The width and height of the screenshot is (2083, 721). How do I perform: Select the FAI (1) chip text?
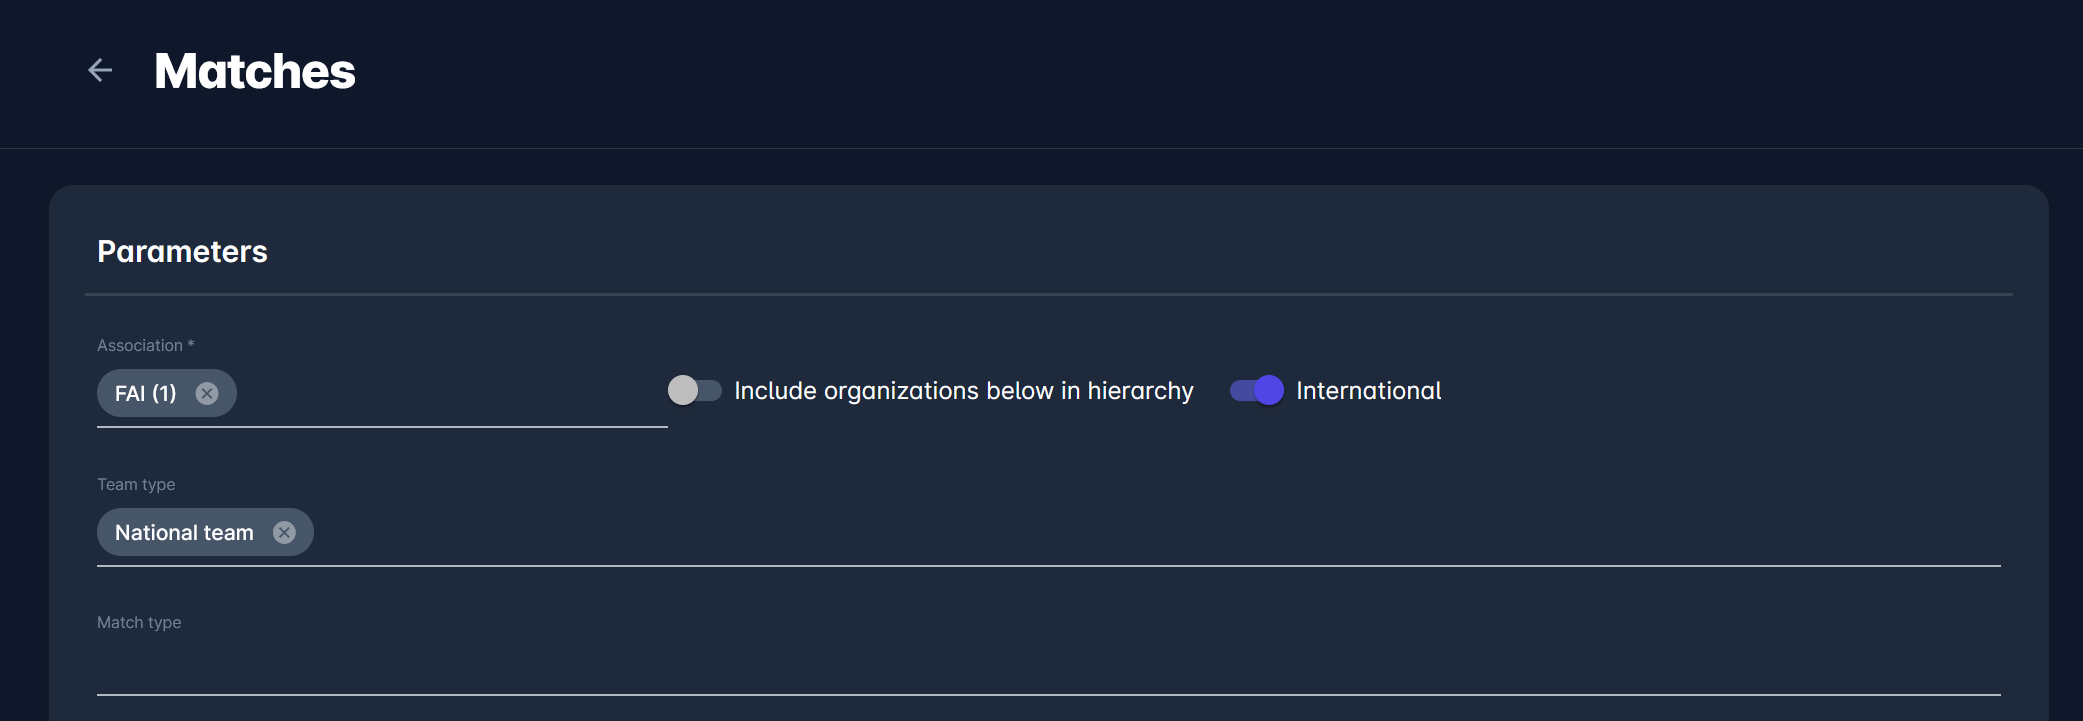pyautogui.click(x=145, y=394)
